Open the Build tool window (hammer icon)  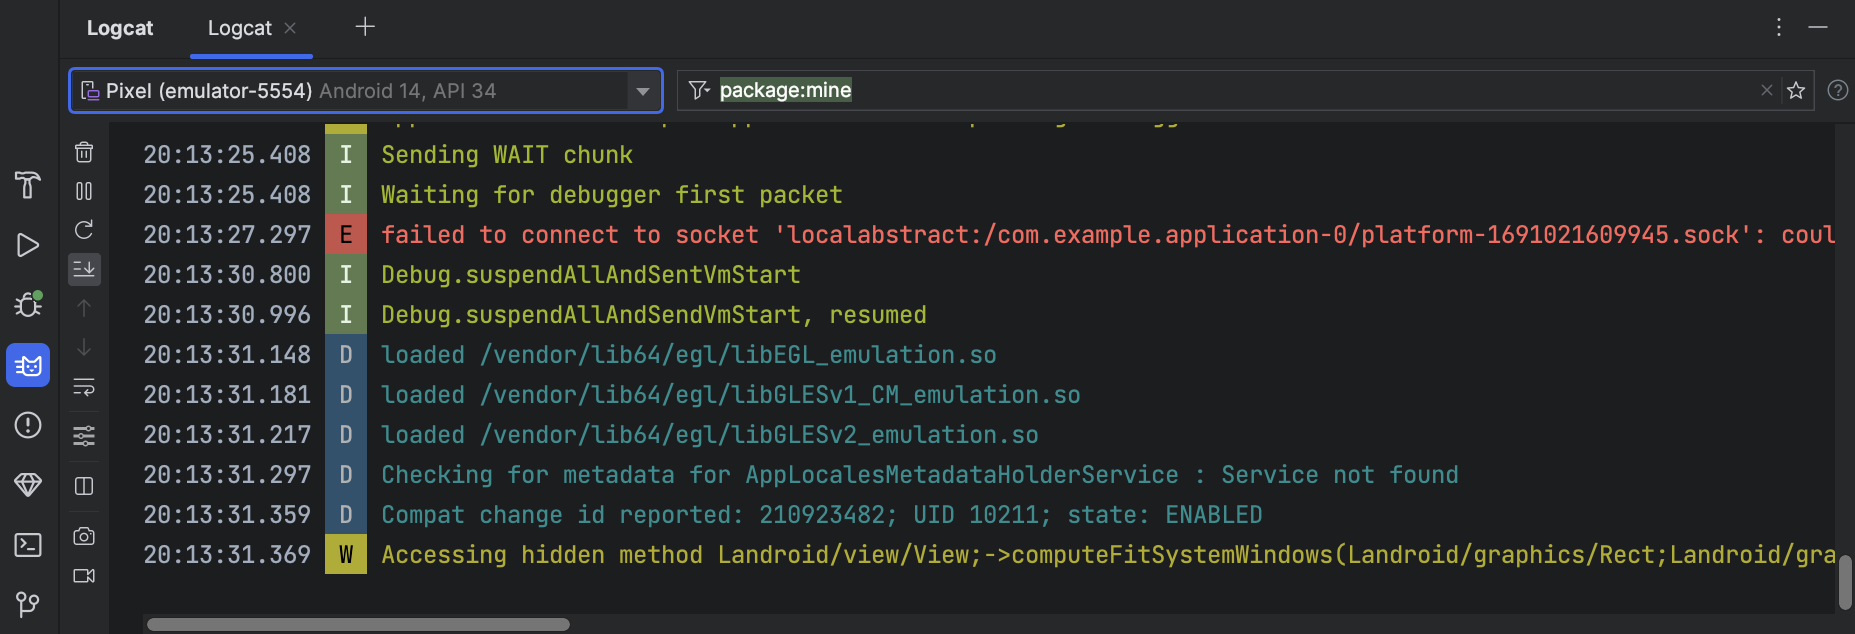pyautogui.click(x=28, y=185)
